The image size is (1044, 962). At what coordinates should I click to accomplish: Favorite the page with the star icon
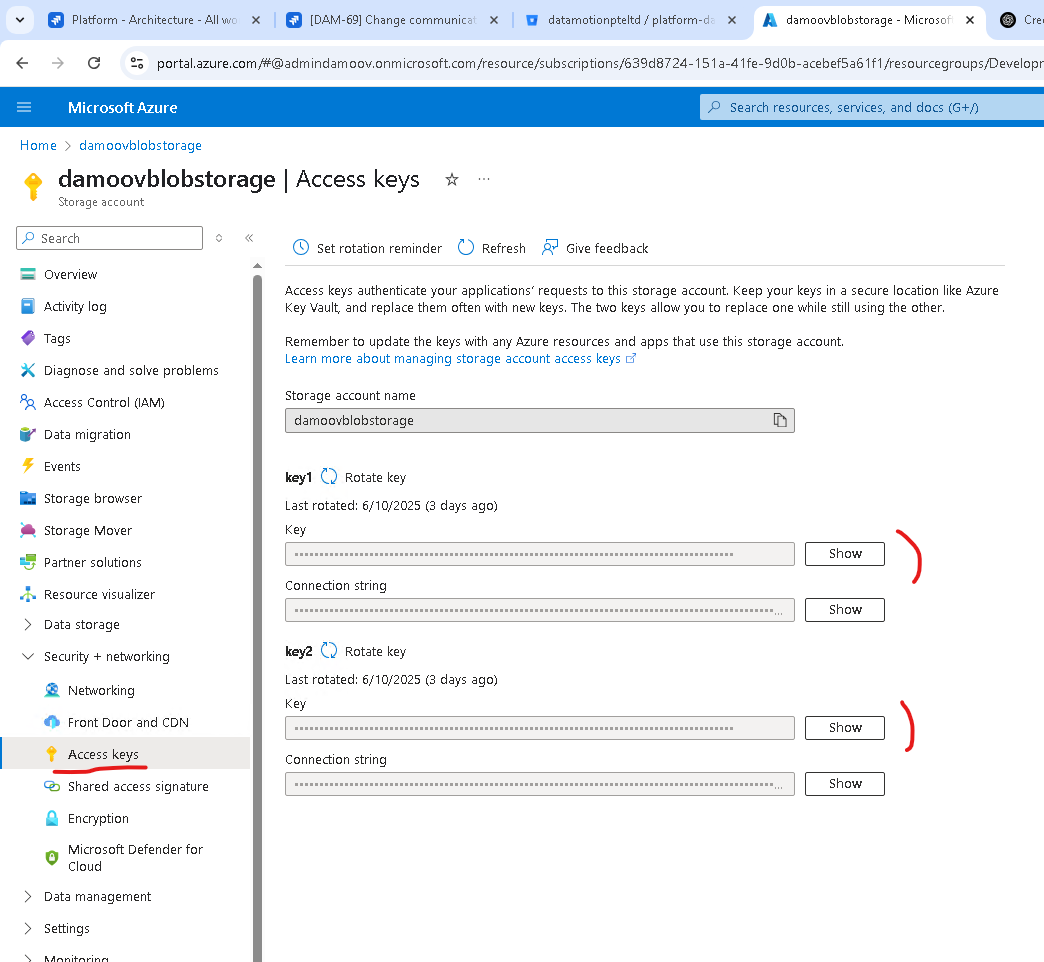click(x=452, y=179)
